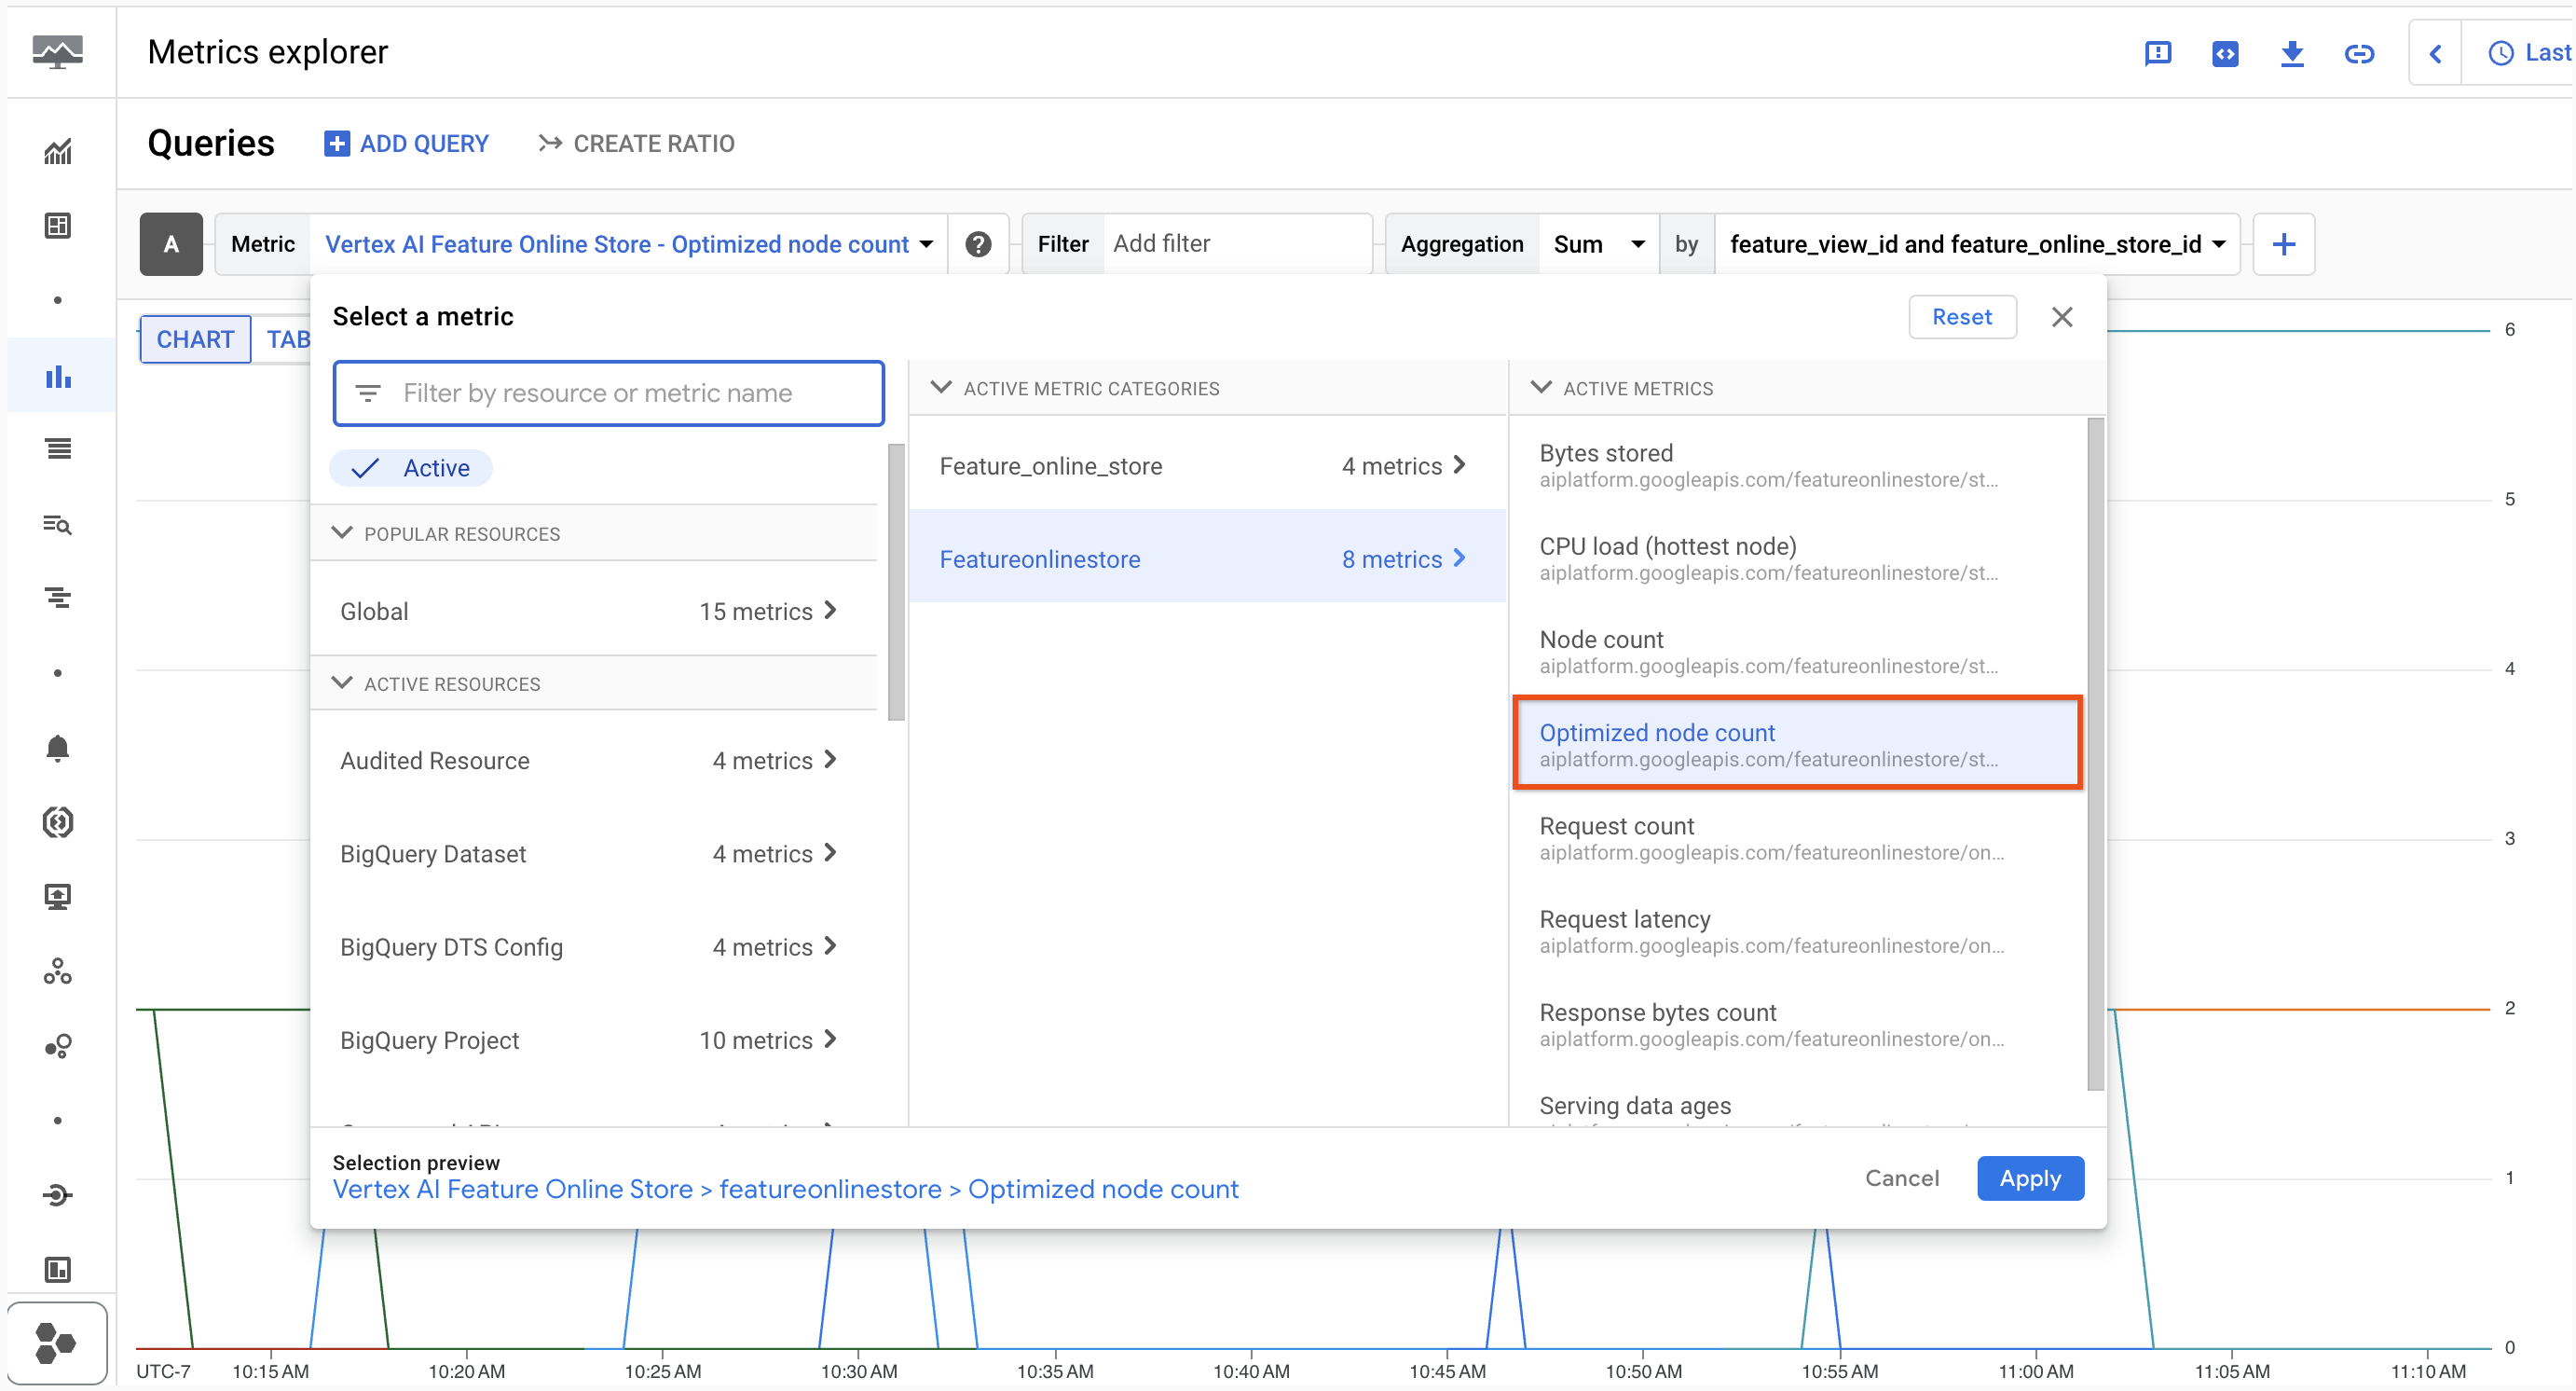Click the download icon in toolbar
2576x1391 pixels.
2292,51
